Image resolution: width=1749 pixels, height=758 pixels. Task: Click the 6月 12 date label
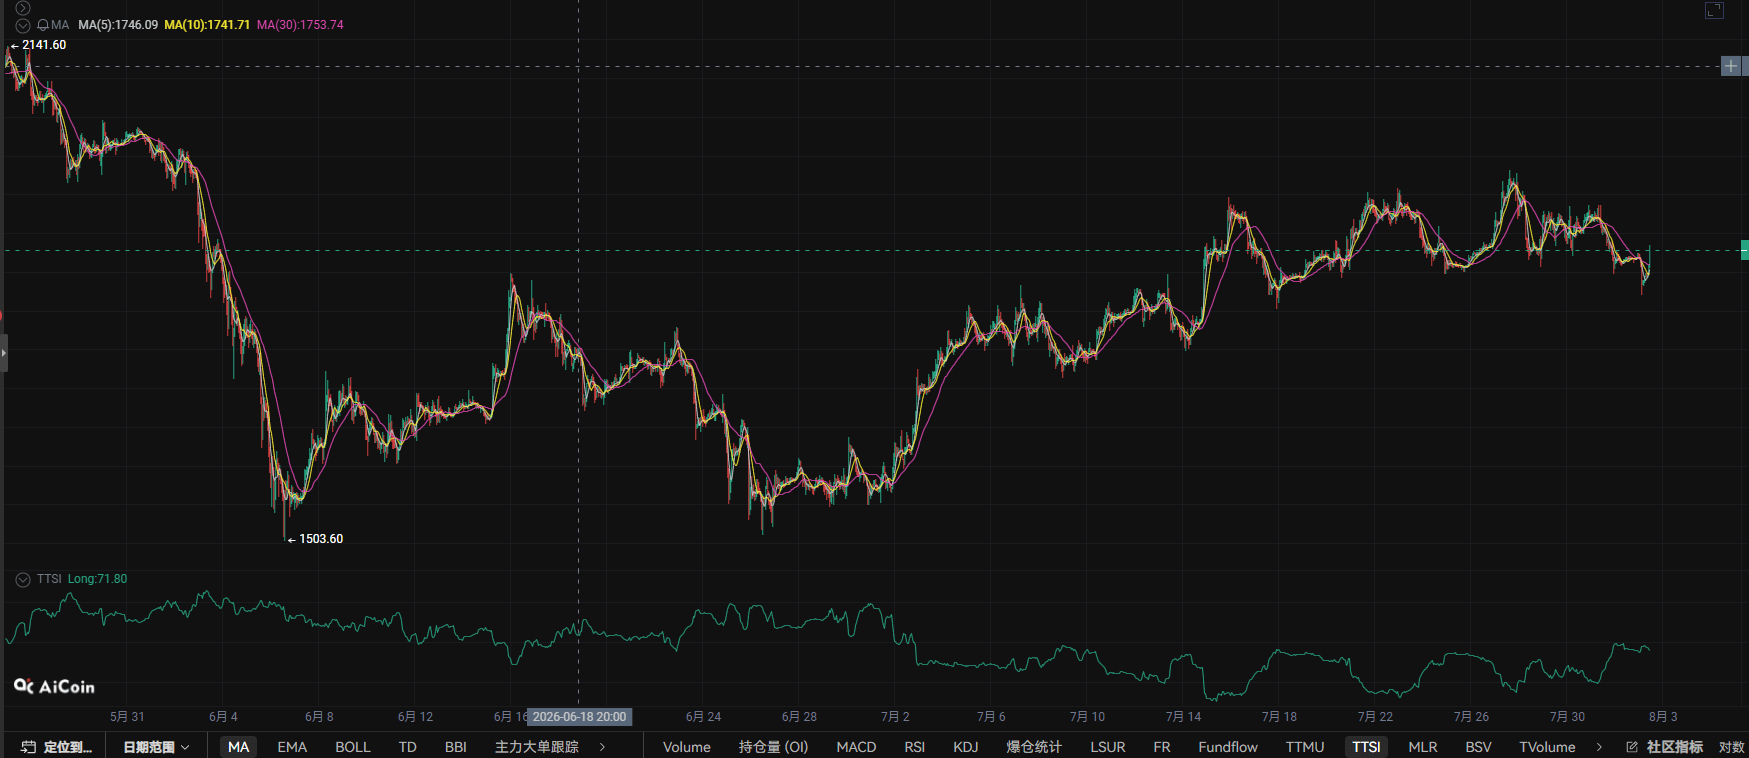(415, 717)
